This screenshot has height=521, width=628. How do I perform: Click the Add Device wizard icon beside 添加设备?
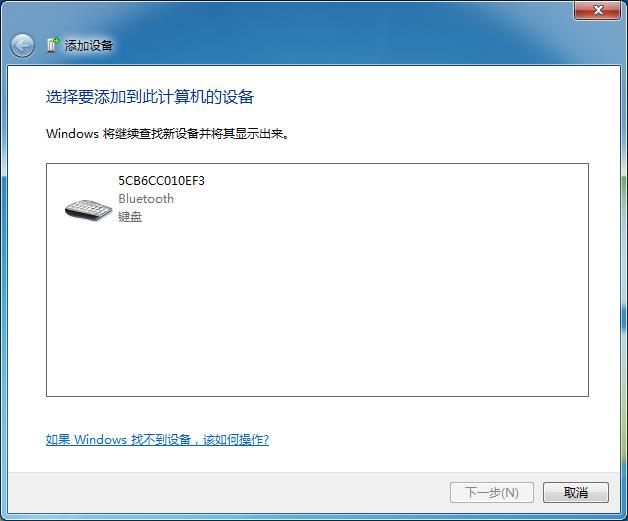52,45
